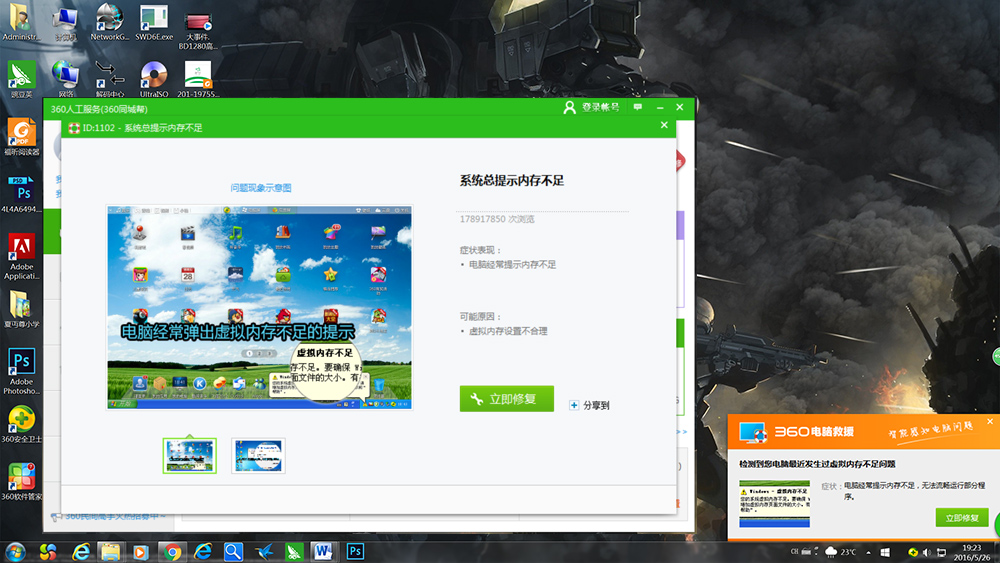This screenshot has width=1000, height=563.
Task: Close the ID:1102 problem dialog
Action: point(664,126)
